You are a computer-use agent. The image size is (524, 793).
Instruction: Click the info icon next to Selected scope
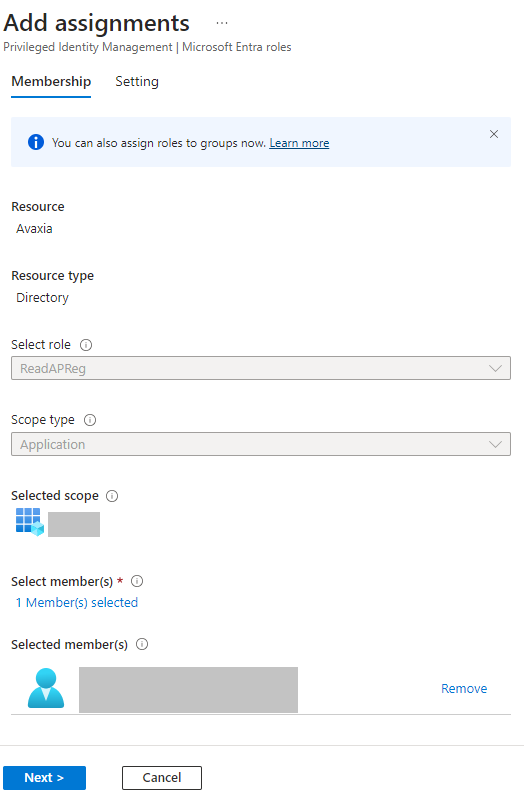(112, 496)
